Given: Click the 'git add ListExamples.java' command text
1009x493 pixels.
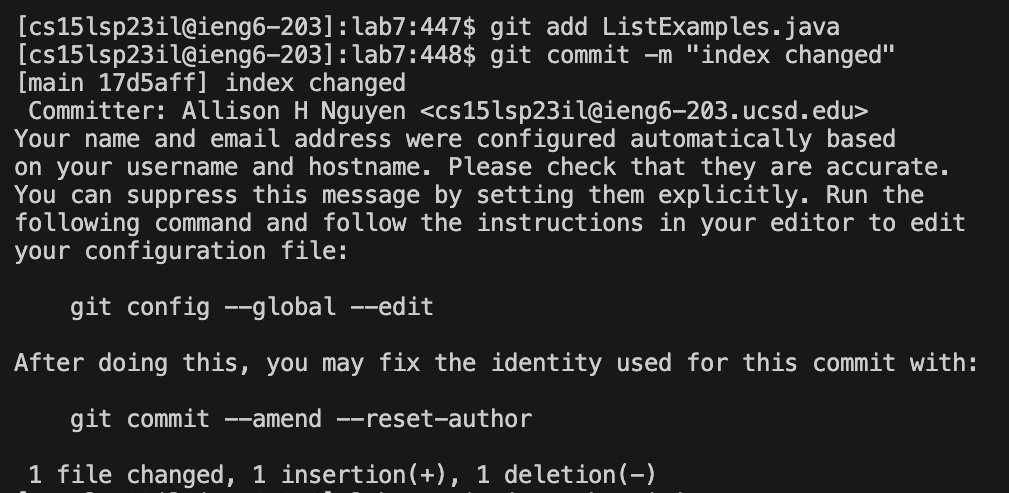Looking at the screenshot, I should 665,27.
